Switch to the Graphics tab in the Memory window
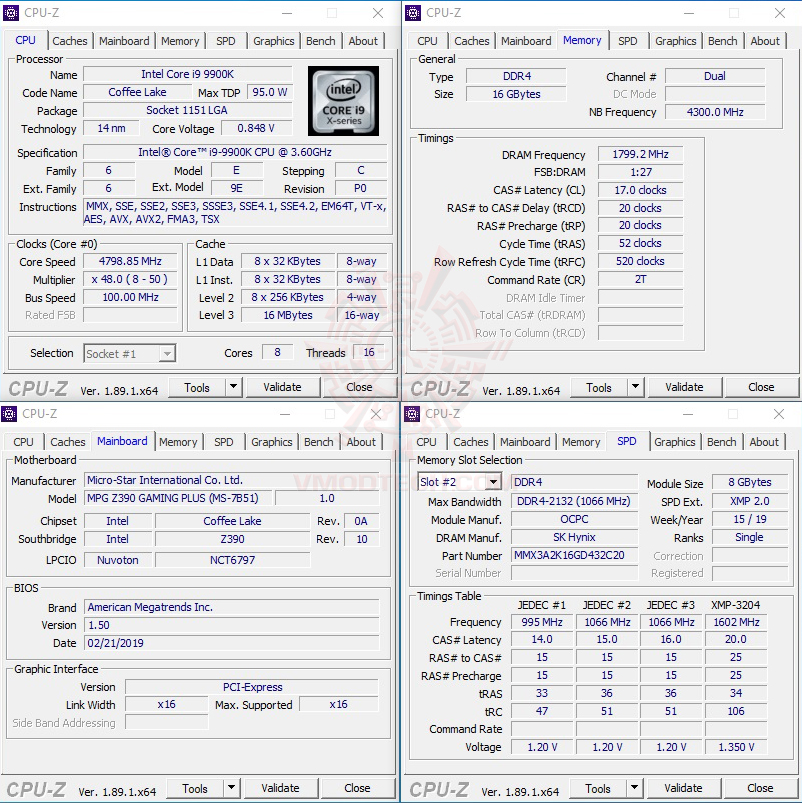This screenshot has width=802, height=803. pyautogui.click(x=675, y=41)
